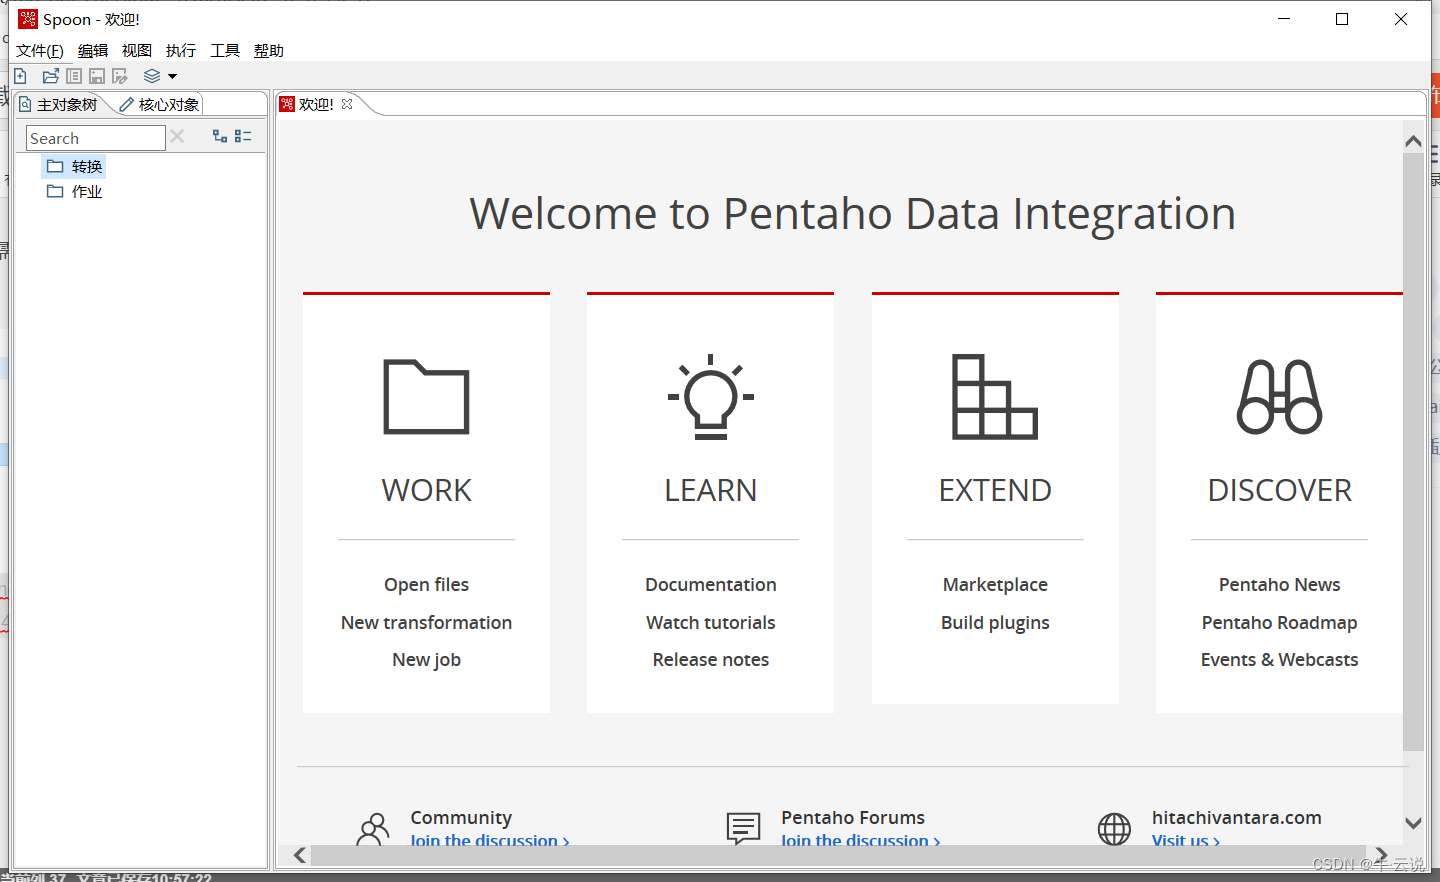
Task: Open the Build plugins link
Action: (995, 622)
